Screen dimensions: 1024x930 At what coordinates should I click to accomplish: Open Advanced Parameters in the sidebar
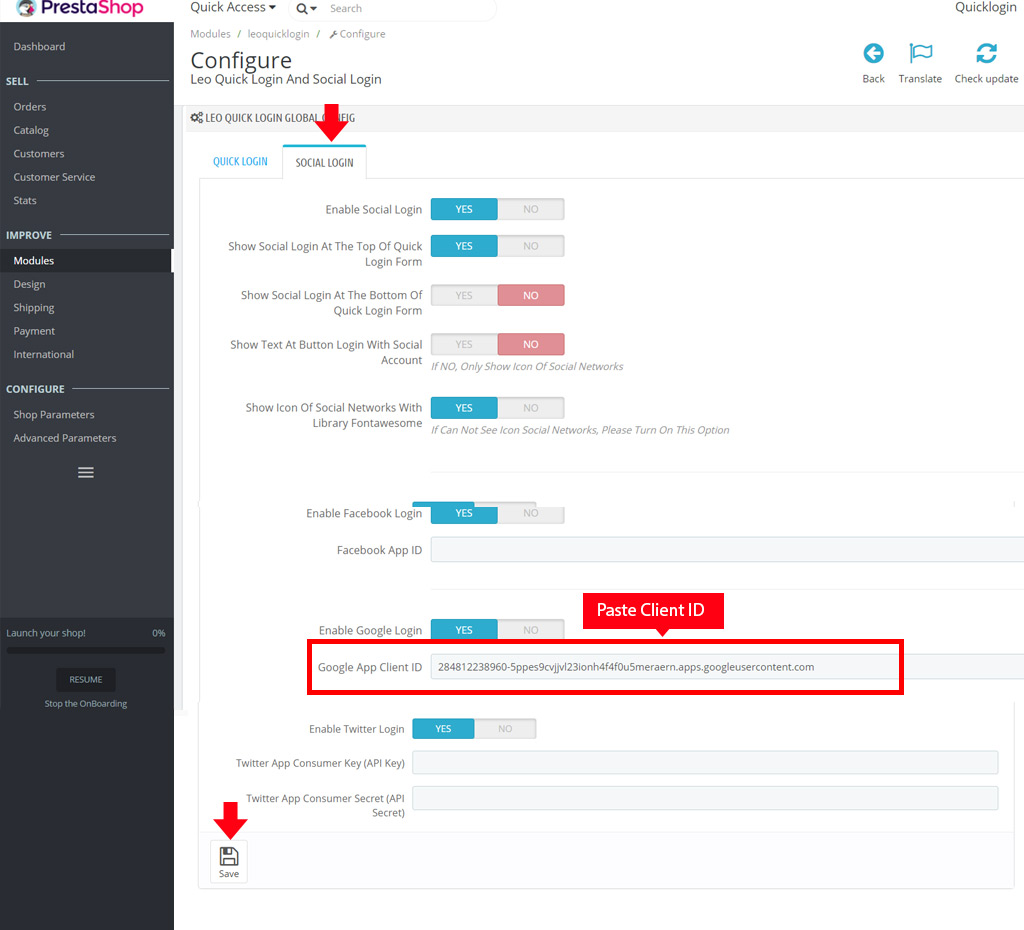click(x=65, y=438)
